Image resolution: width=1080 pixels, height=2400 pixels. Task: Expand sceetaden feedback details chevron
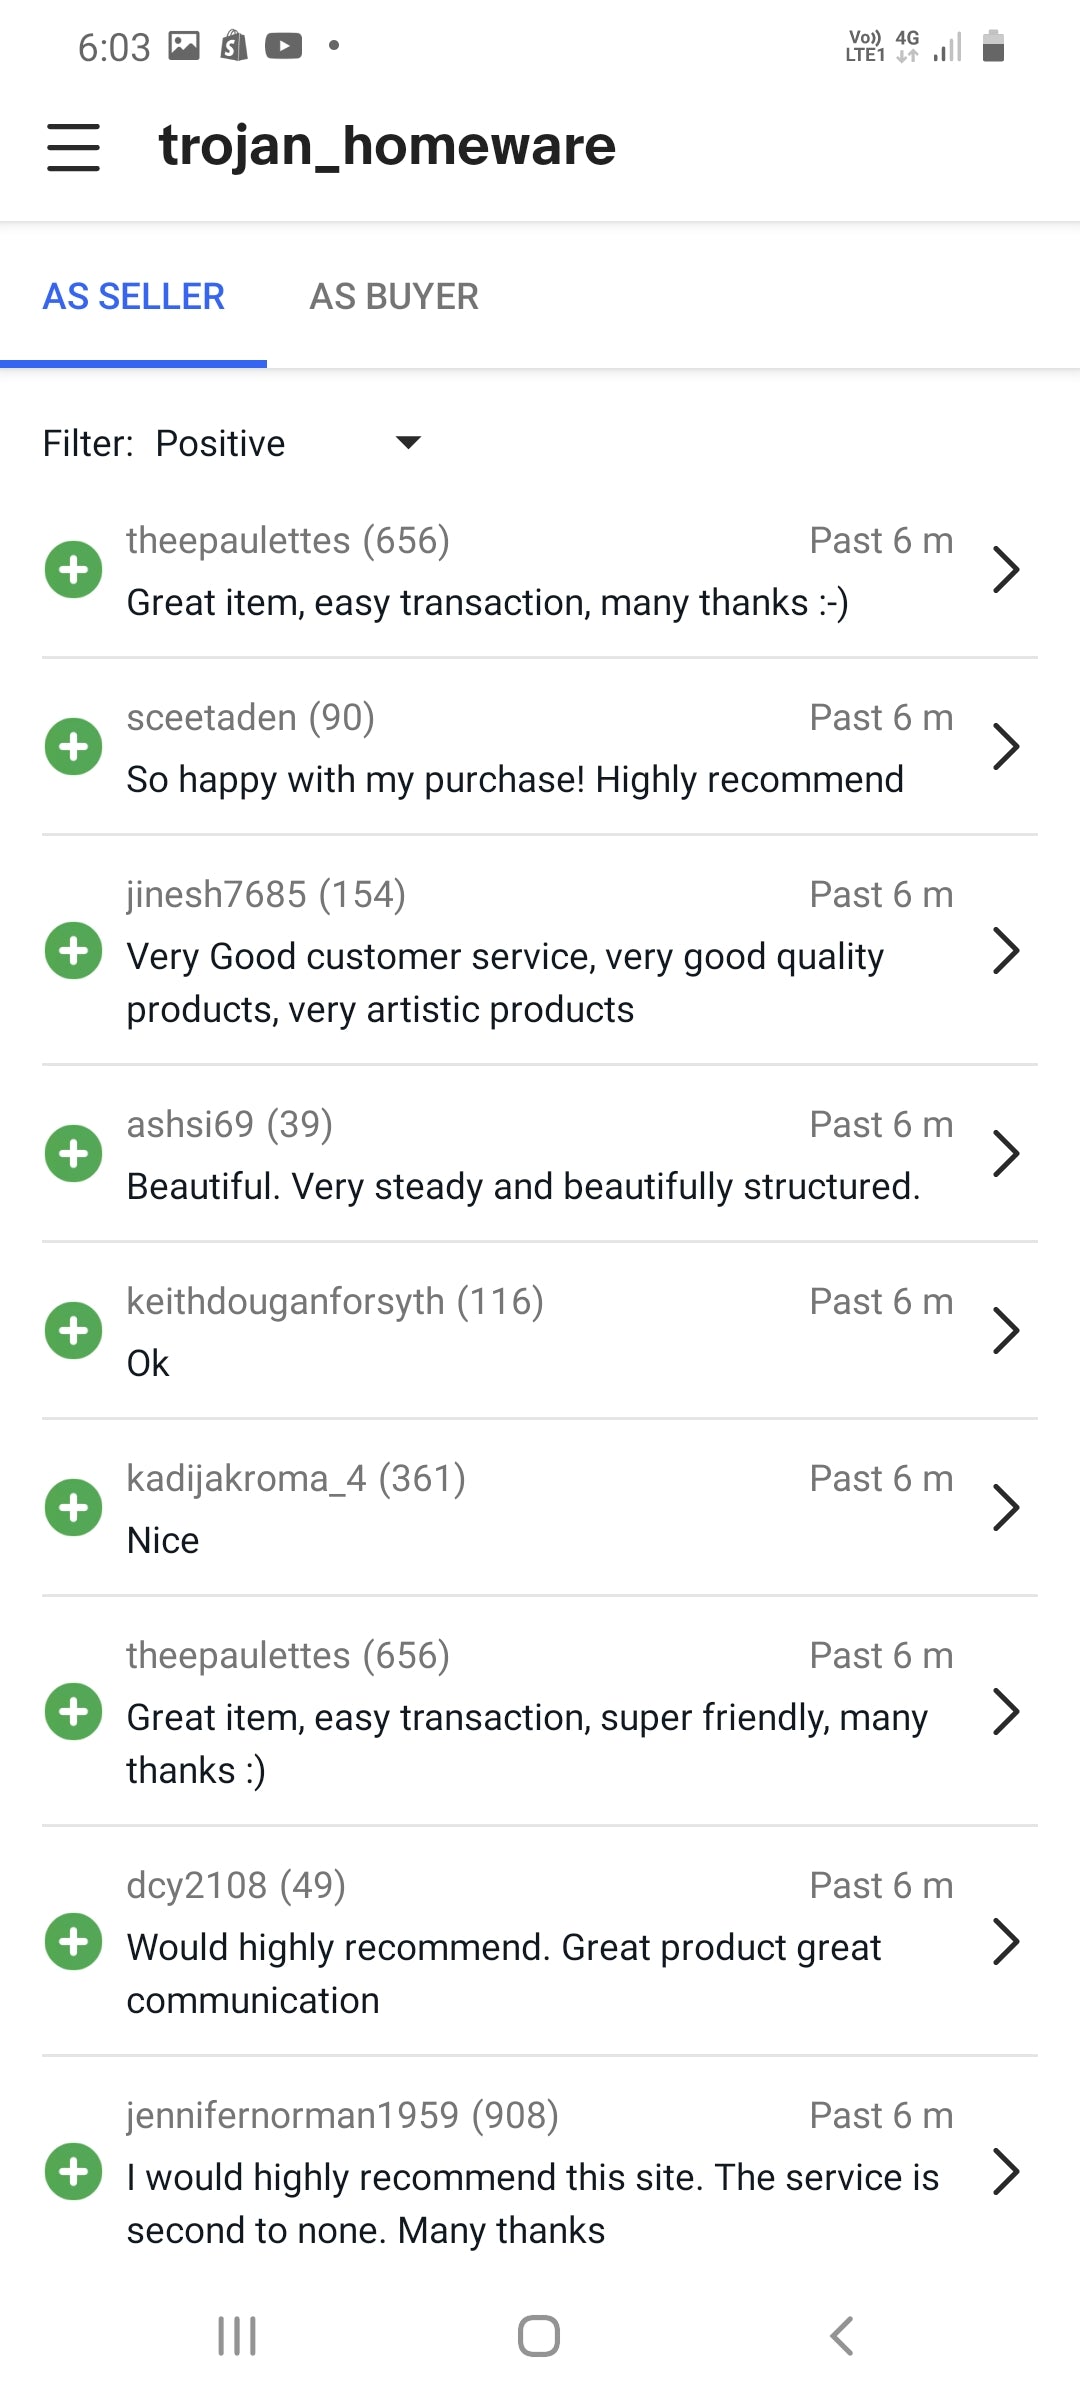point(1005,747)
